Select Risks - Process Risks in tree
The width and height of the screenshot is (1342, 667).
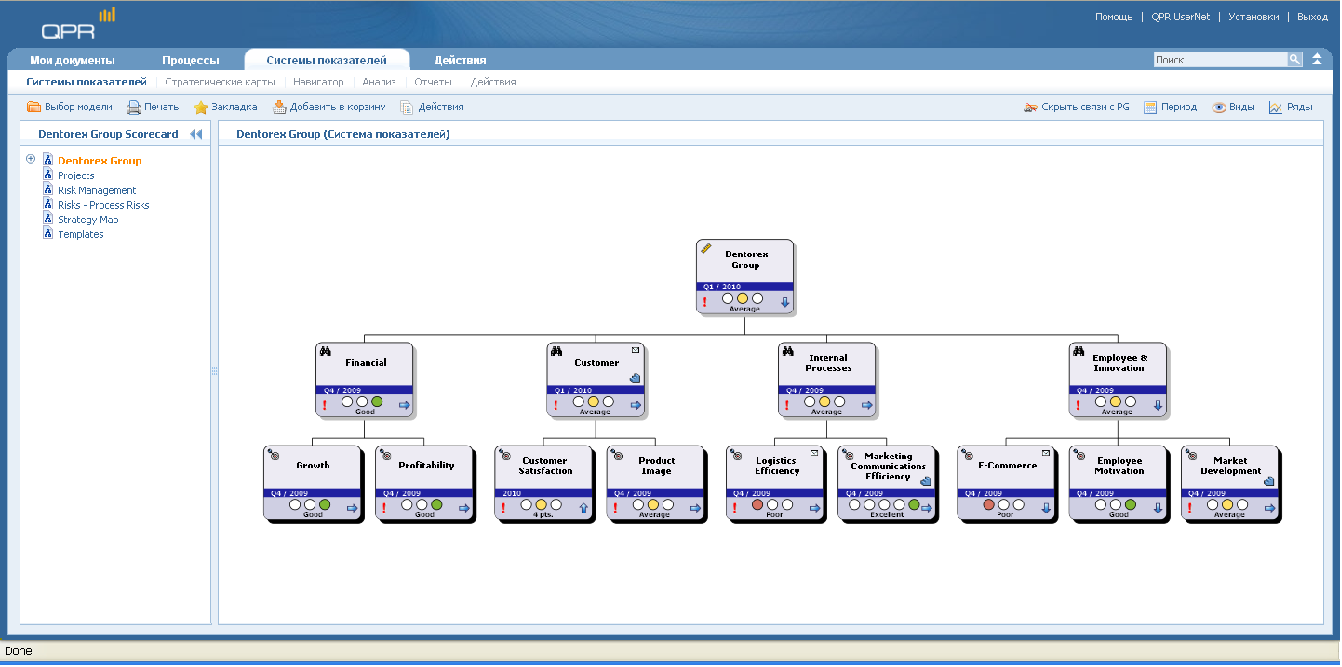pos(104,205)
